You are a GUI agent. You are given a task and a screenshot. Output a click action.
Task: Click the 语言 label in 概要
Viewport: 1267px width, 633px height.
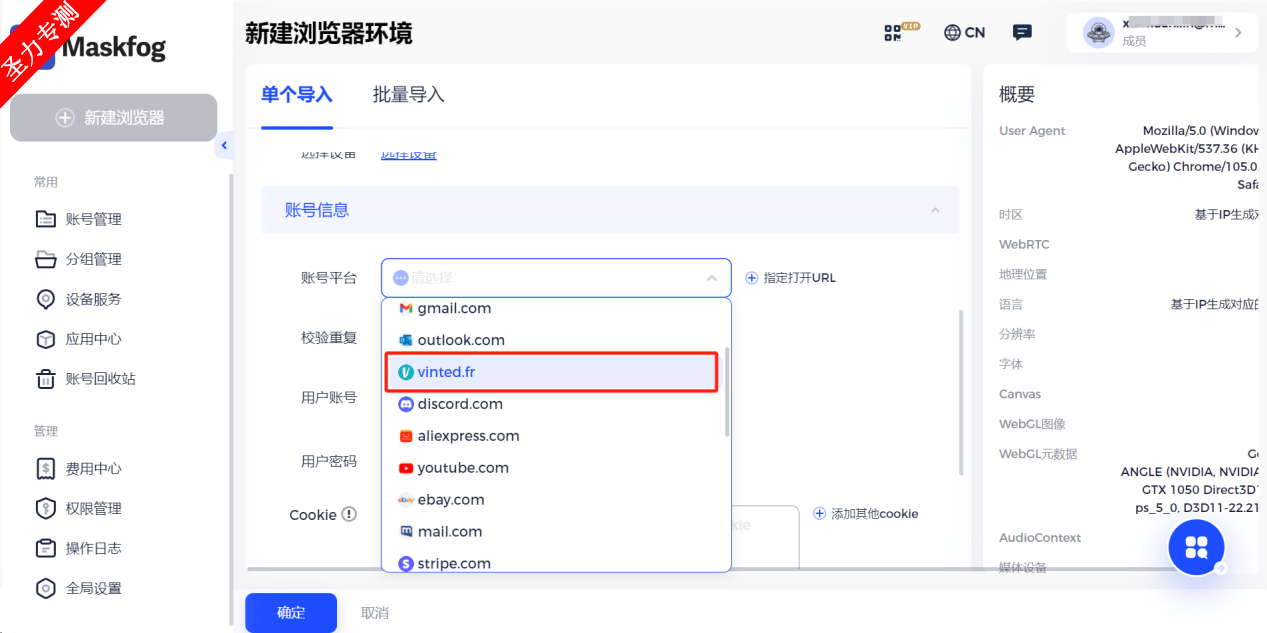point(1011,305)
